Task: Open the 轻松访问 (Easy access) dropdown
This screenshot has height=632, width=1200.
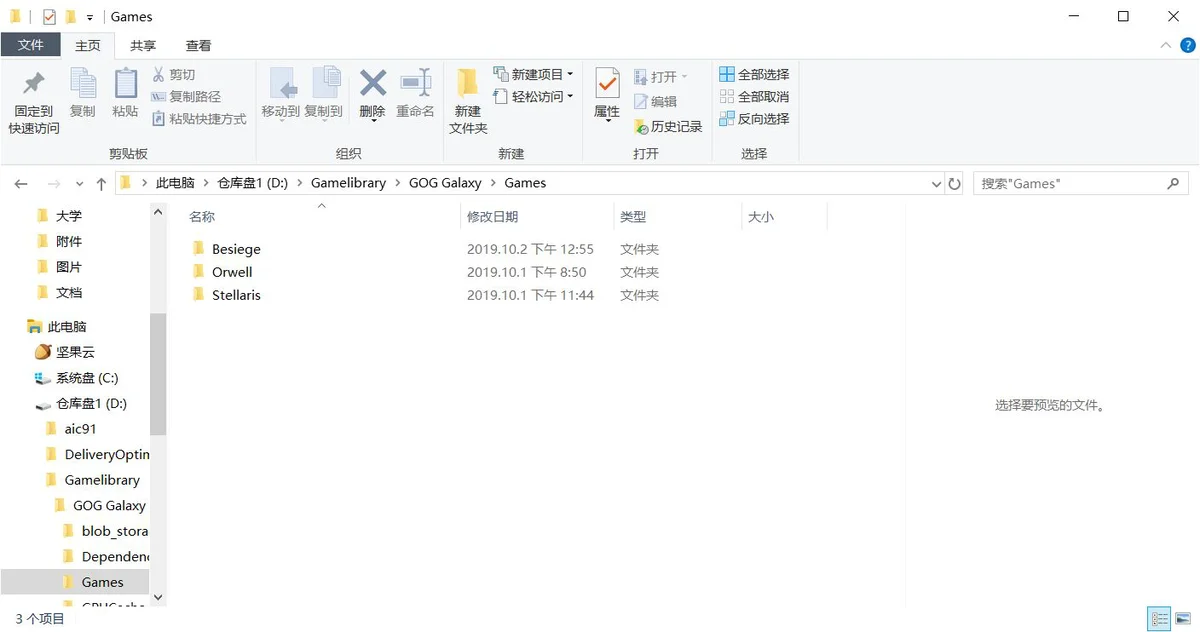Action: click(533, 97)
